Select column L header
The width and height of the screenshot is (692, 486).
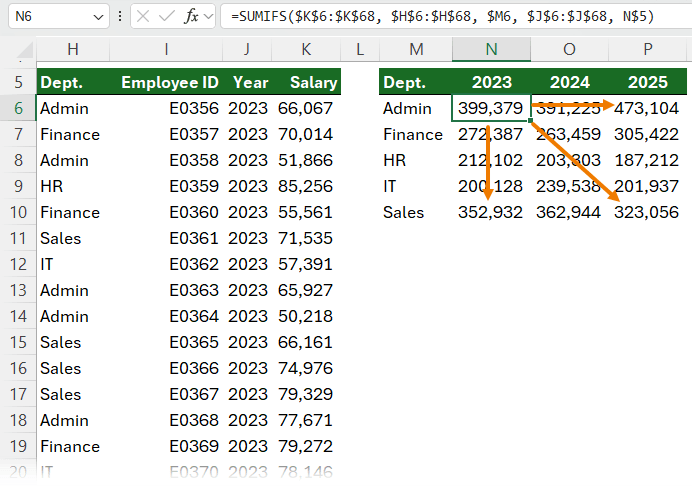360,49
